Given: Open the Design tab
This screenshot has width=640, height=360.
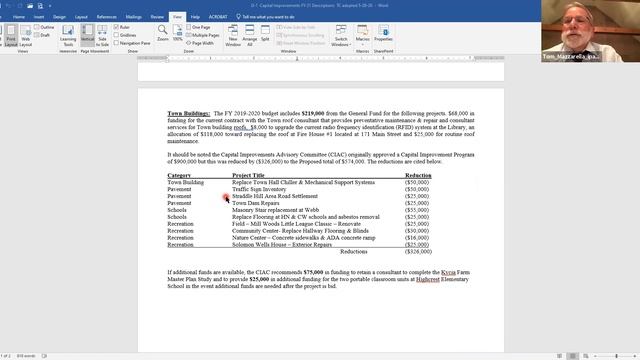Looking at the screenshot, I should coord(59,17).
